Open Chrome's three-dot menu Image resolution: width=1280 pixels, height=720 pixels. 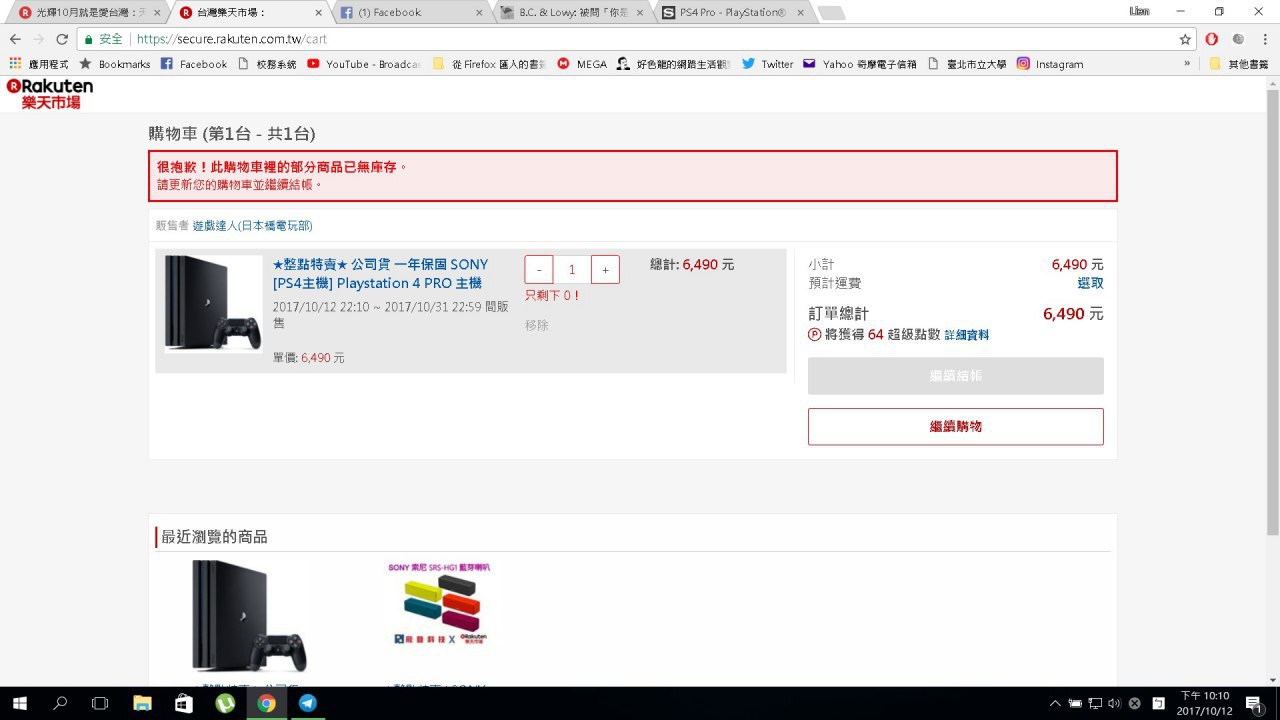click(1263, 39)
